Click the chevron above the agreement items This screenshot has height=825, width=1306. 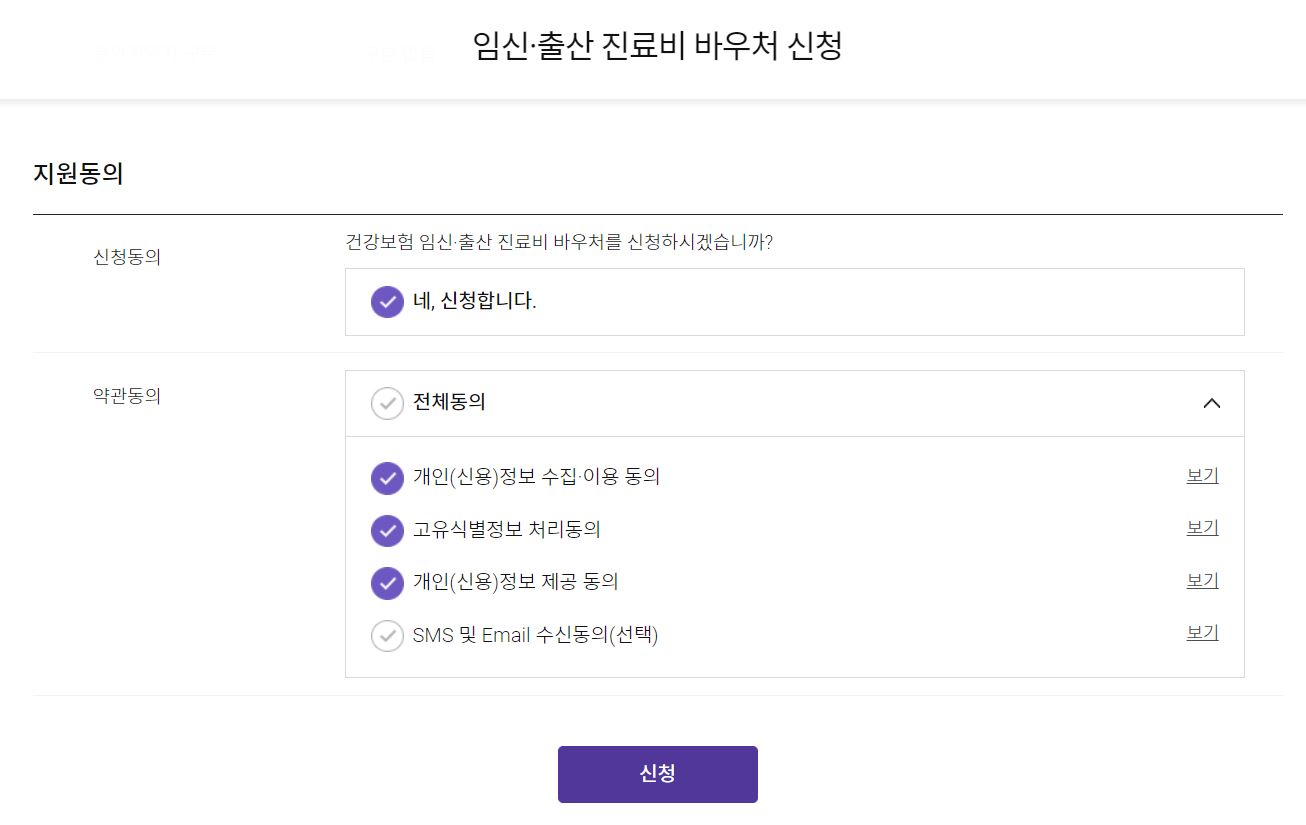(1212, 403)
